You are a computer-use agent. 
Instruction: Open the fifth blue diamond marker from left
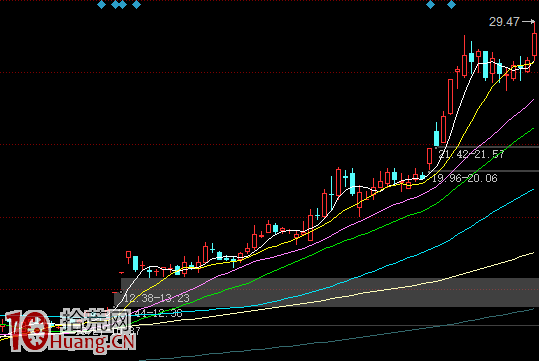coord(430,4)
